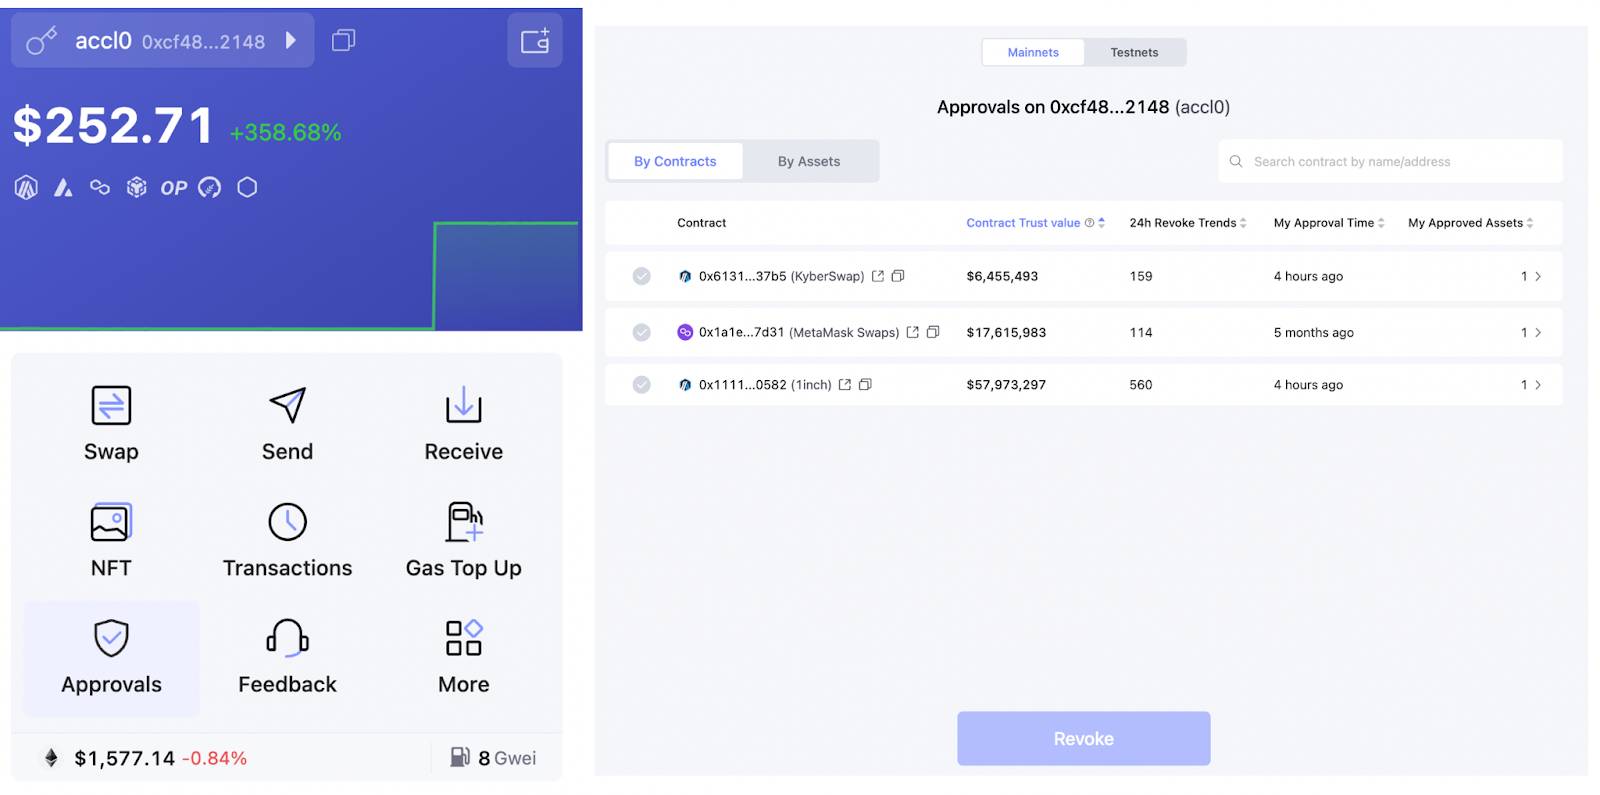Copy the KyberSwap contract address
Image resolution: width=1600 pixels, height=795 pixels.
tap(898, 276)
